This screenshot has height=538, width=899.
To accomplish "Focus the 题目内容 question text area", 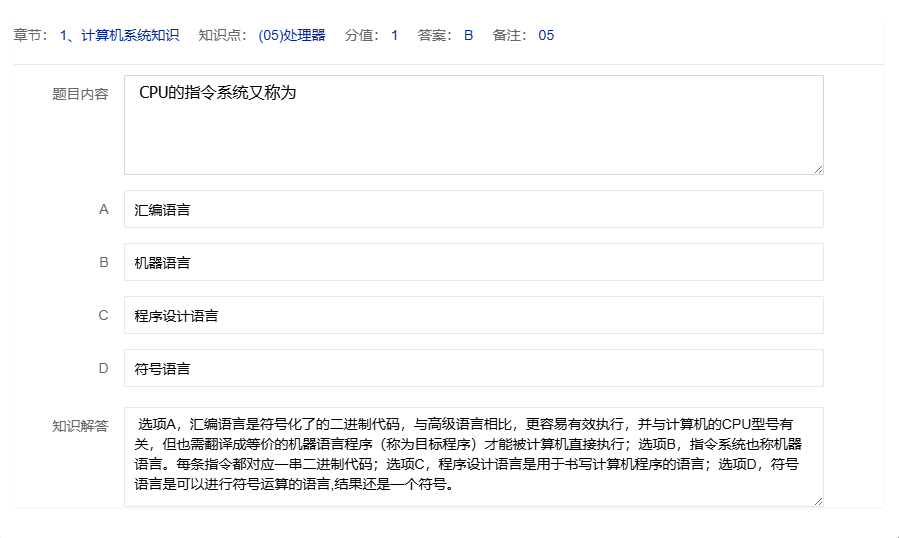I will 473,125.
